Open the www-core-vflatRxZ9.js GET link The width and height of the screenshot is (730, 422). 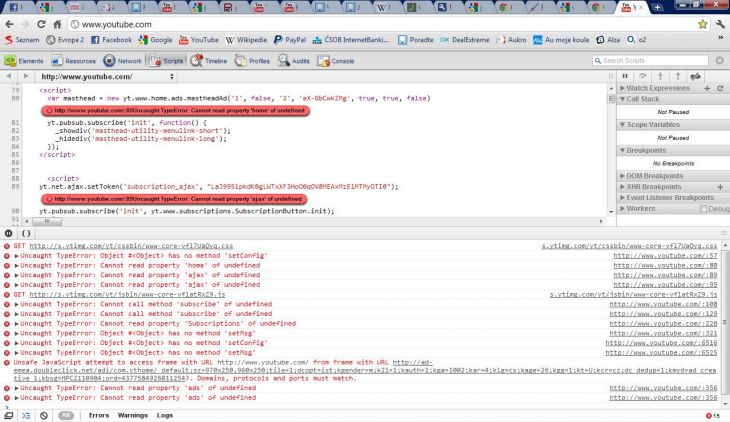(x=127, y=294)
